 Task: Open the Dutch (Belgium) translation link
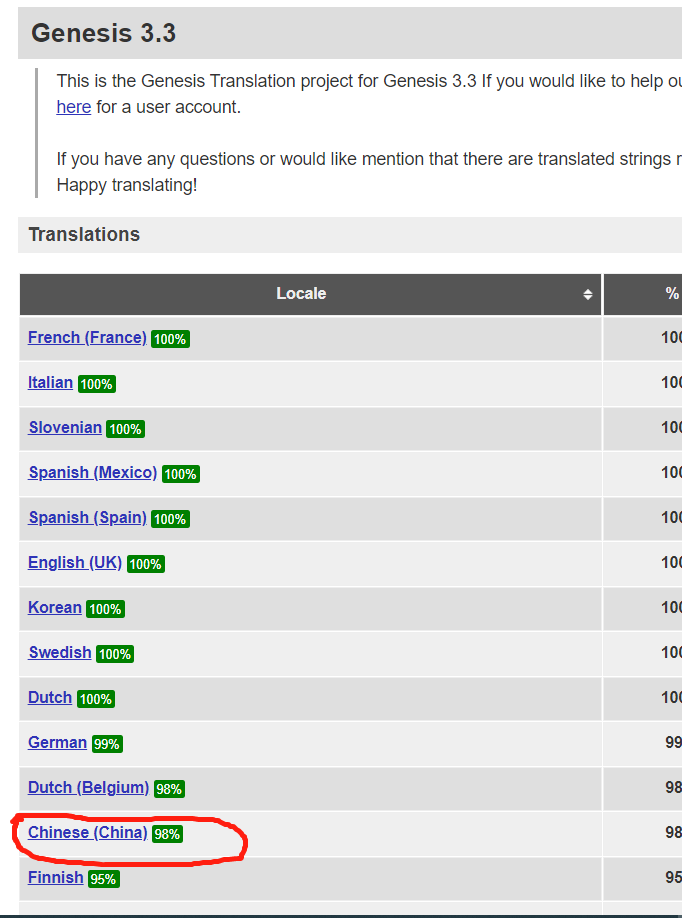[x=88, y=788]
